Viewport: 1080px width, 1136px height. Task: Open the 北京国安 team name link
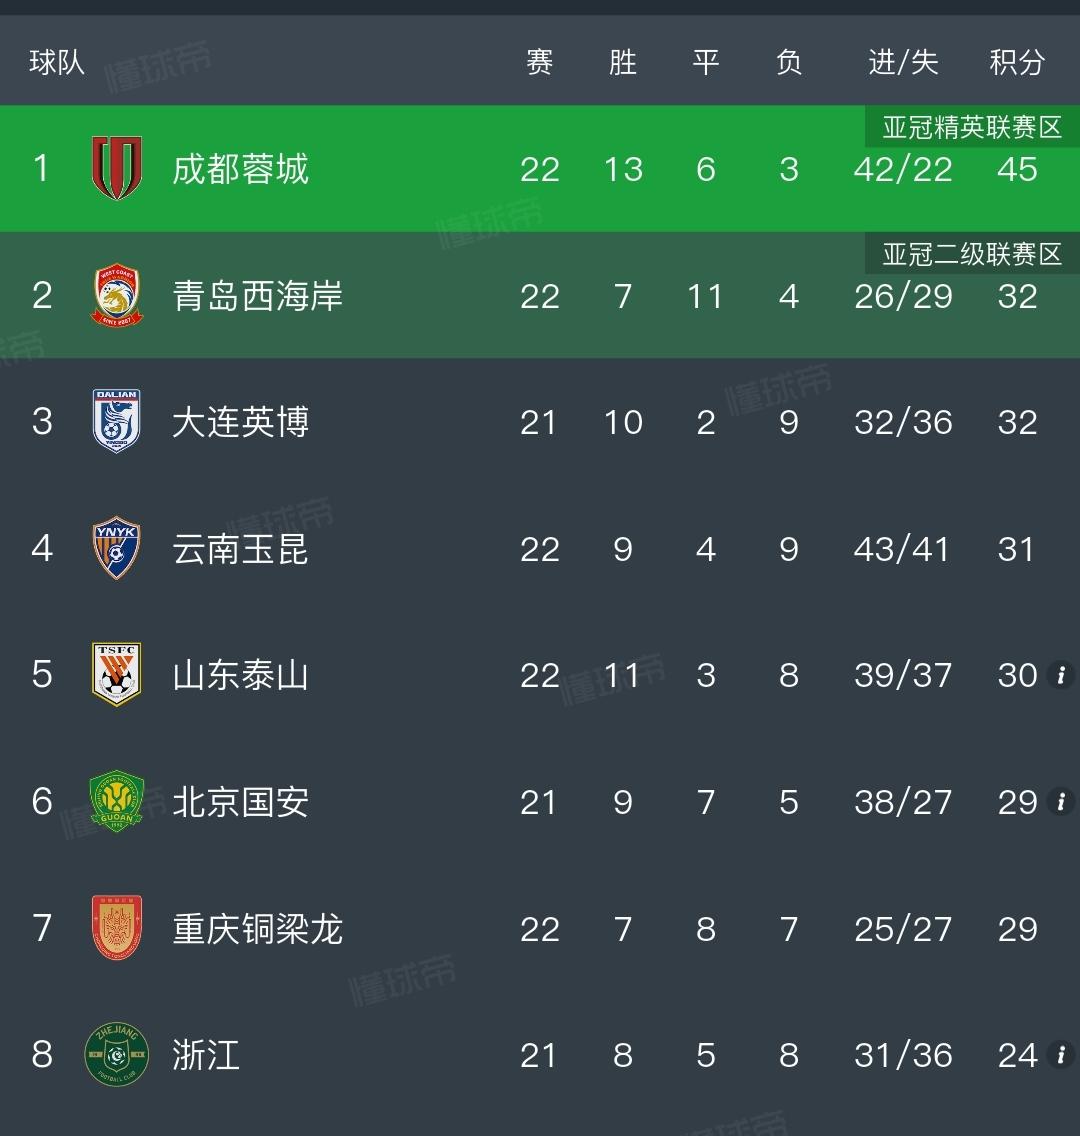(x=240, y=802)
